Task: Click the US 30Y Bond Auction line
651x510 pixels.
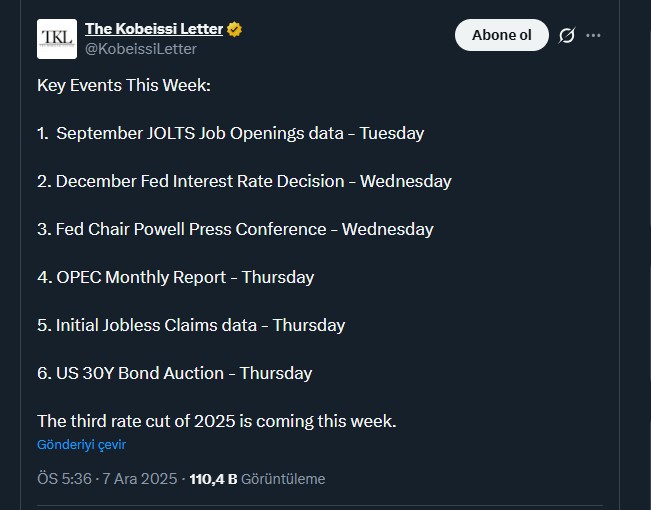Action: pos(175,373)
